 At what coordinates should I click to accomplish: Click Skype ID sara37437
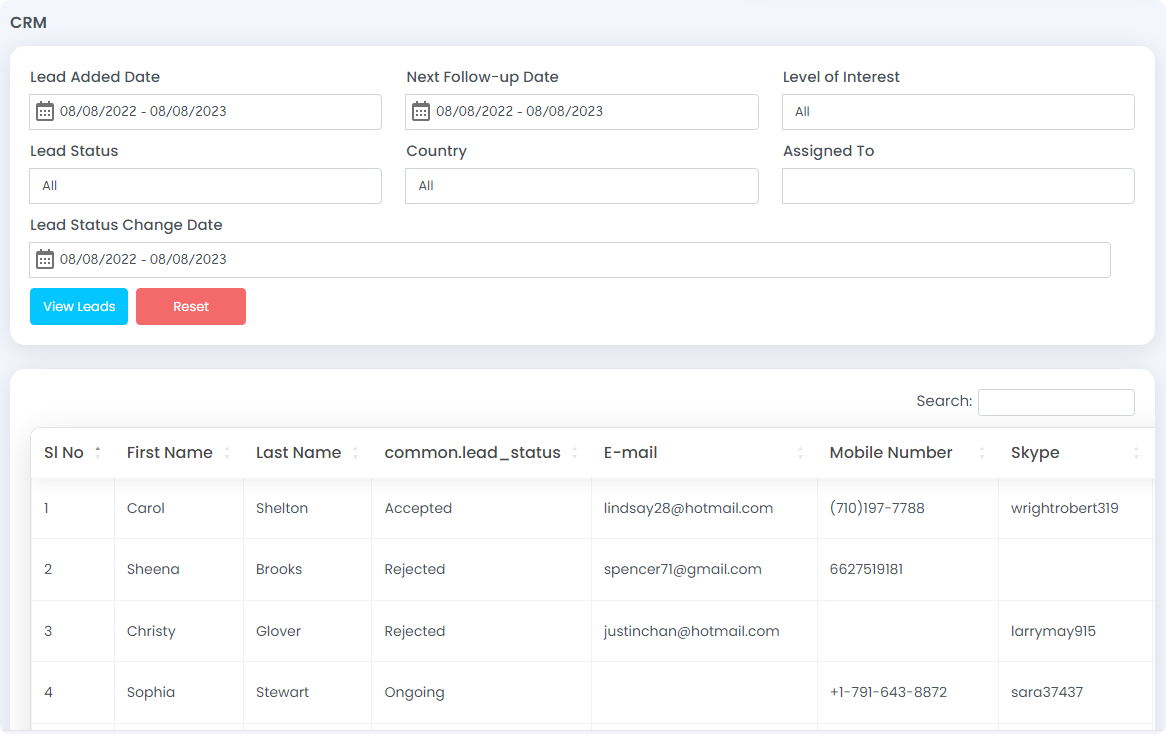[1047, 692]
